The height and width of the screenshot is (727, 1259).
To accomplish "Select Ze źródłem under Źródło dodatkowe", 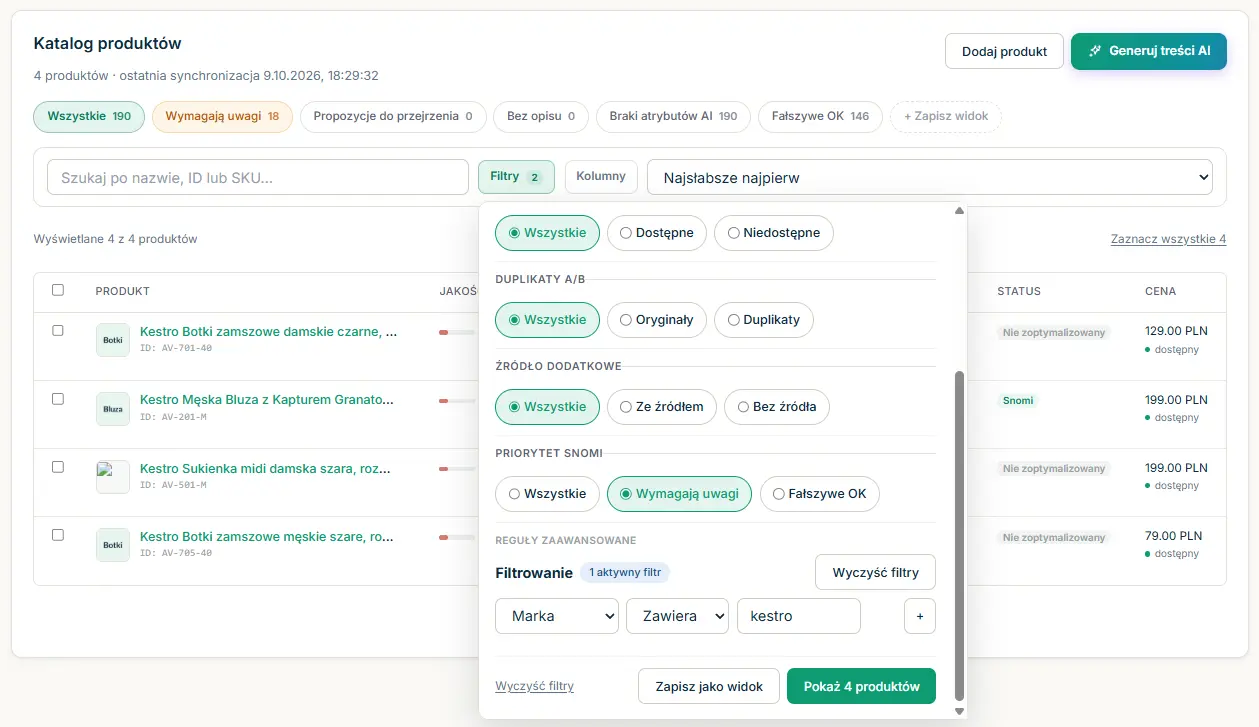I will coord(662,407).
